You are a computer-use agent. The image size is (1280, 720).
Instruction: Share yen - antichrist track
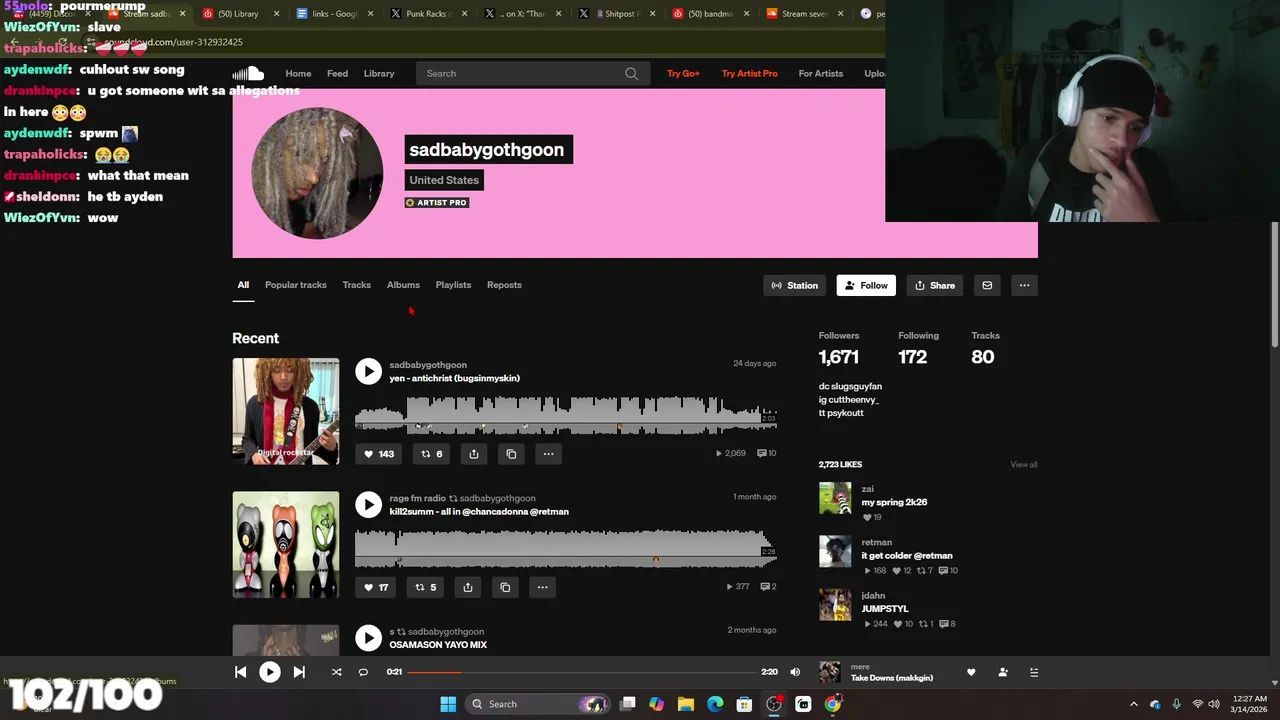pos(474,454)
